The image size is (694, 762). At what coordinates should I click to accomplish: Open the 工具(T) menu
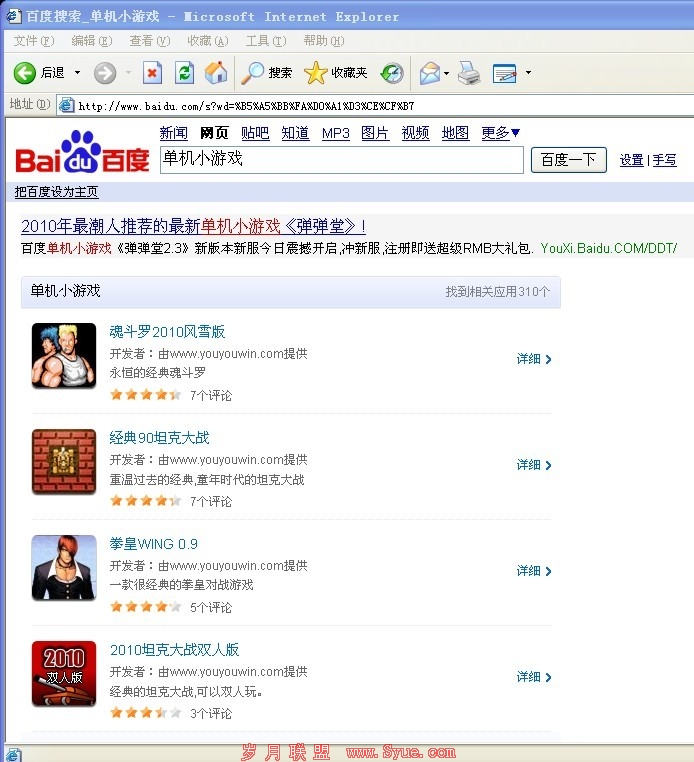pyautogui.click(x=266, y=41)
